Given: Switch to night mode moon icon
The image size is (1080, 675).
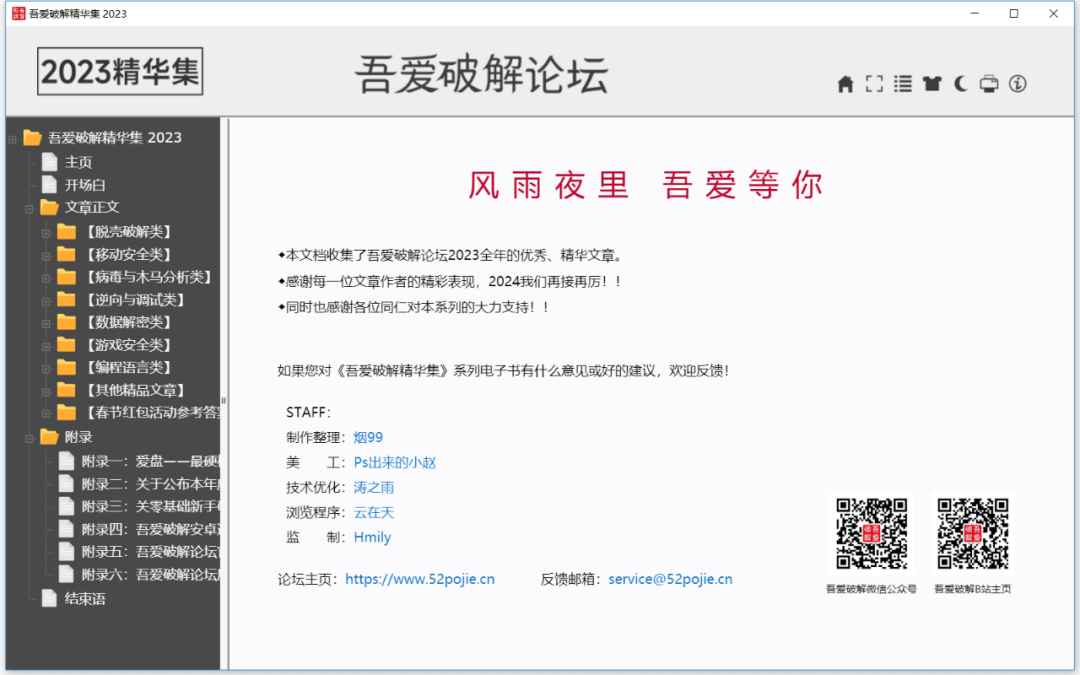Looking at the screenshot, I should [960, 84].
